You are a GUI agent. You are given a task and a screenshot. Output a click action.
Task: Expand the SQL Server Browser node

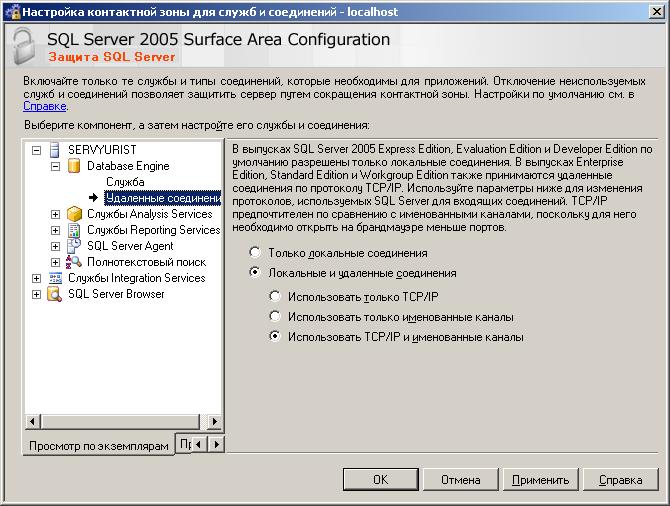36,294
